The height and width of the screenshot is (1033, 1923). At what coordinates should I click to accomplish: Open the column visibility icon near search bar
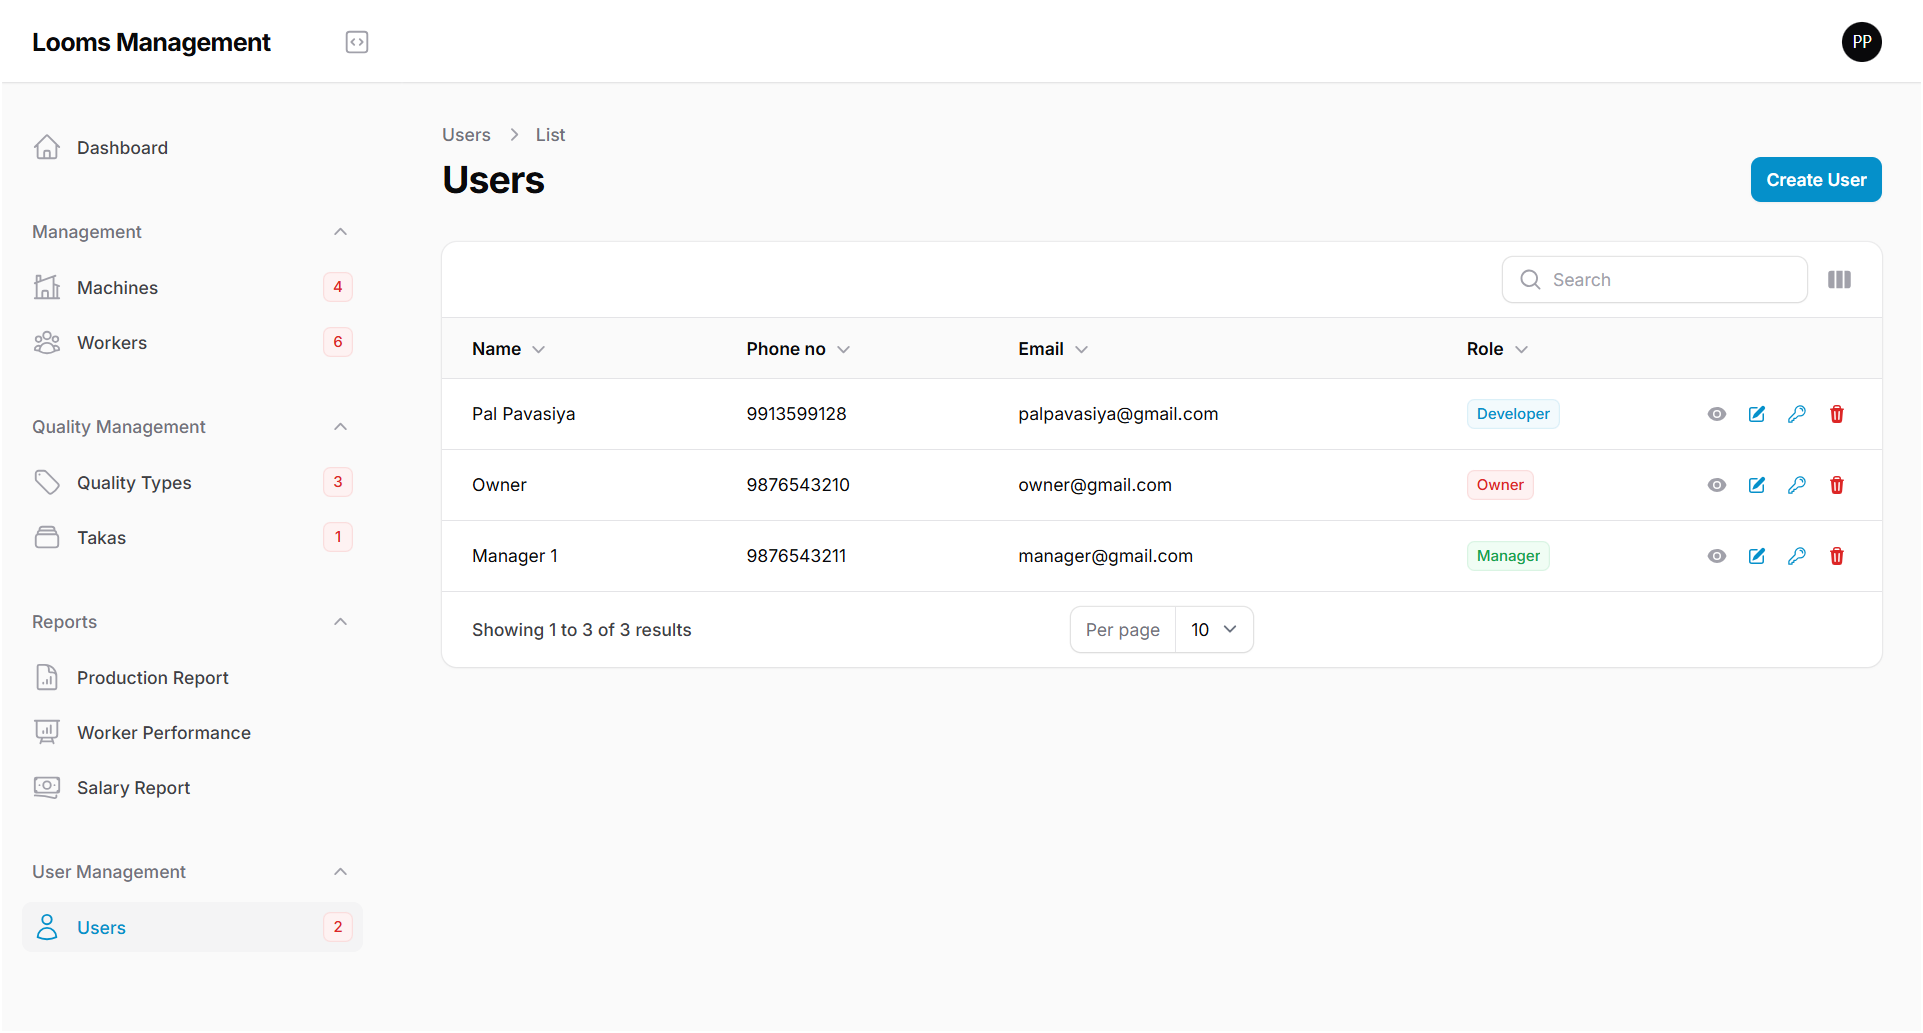[x=1838, y=279]
